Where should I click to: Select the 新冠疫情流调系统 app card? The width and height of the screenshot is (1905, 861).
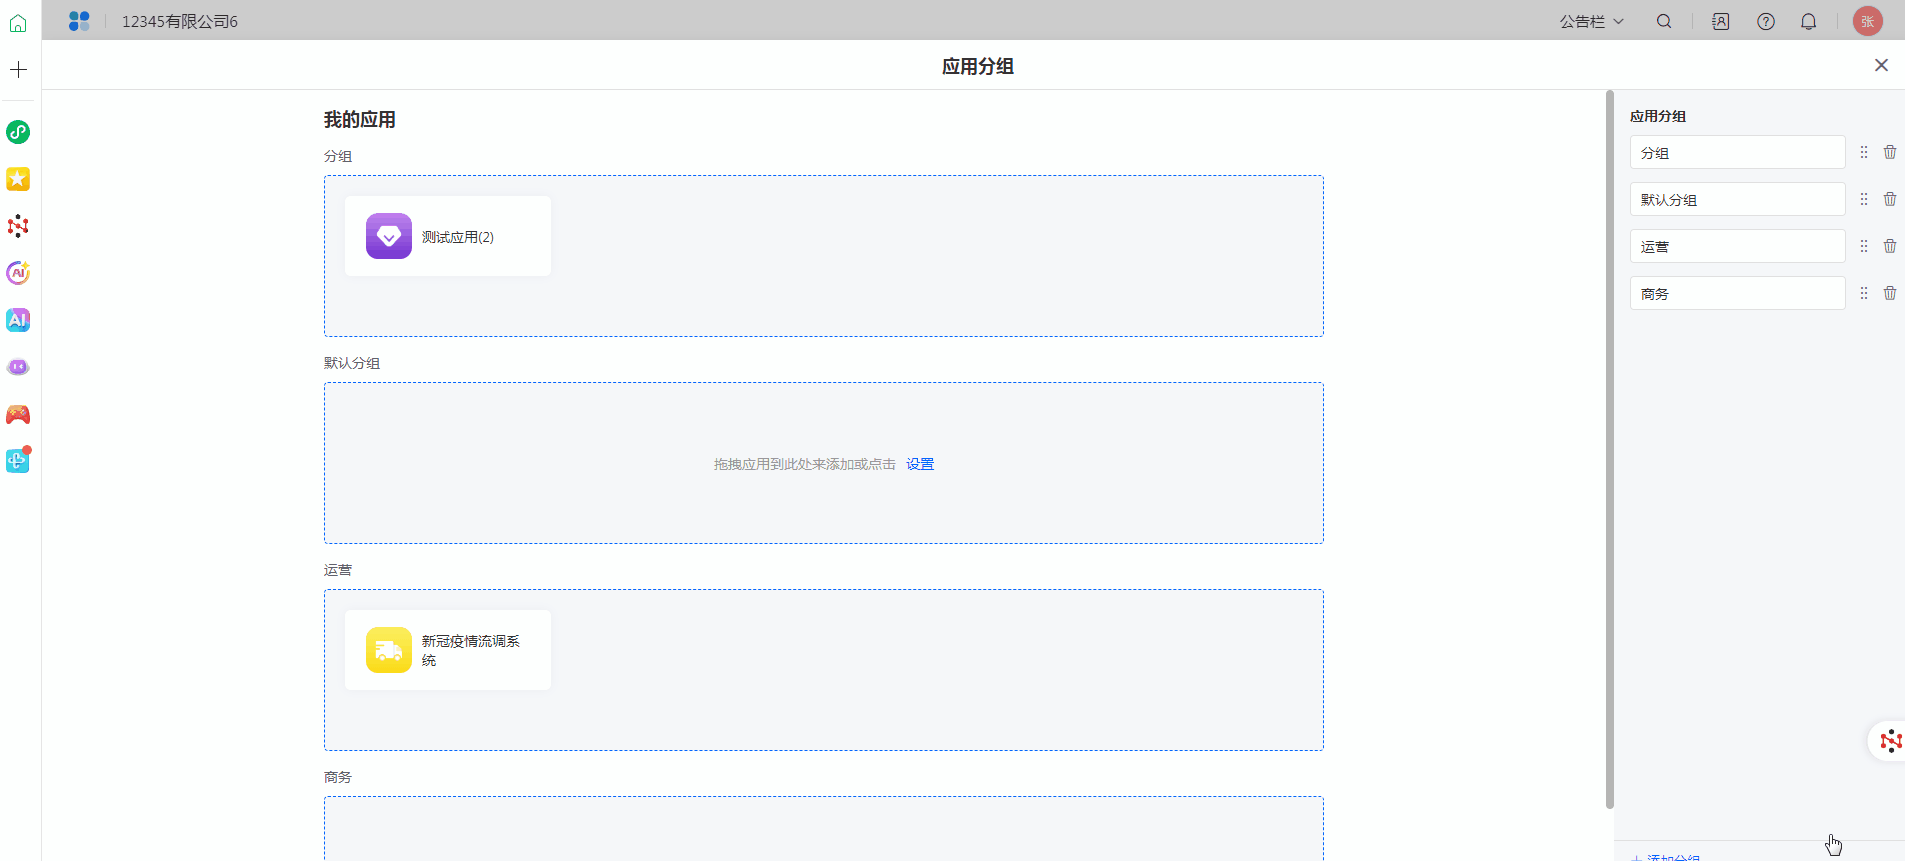448,650
